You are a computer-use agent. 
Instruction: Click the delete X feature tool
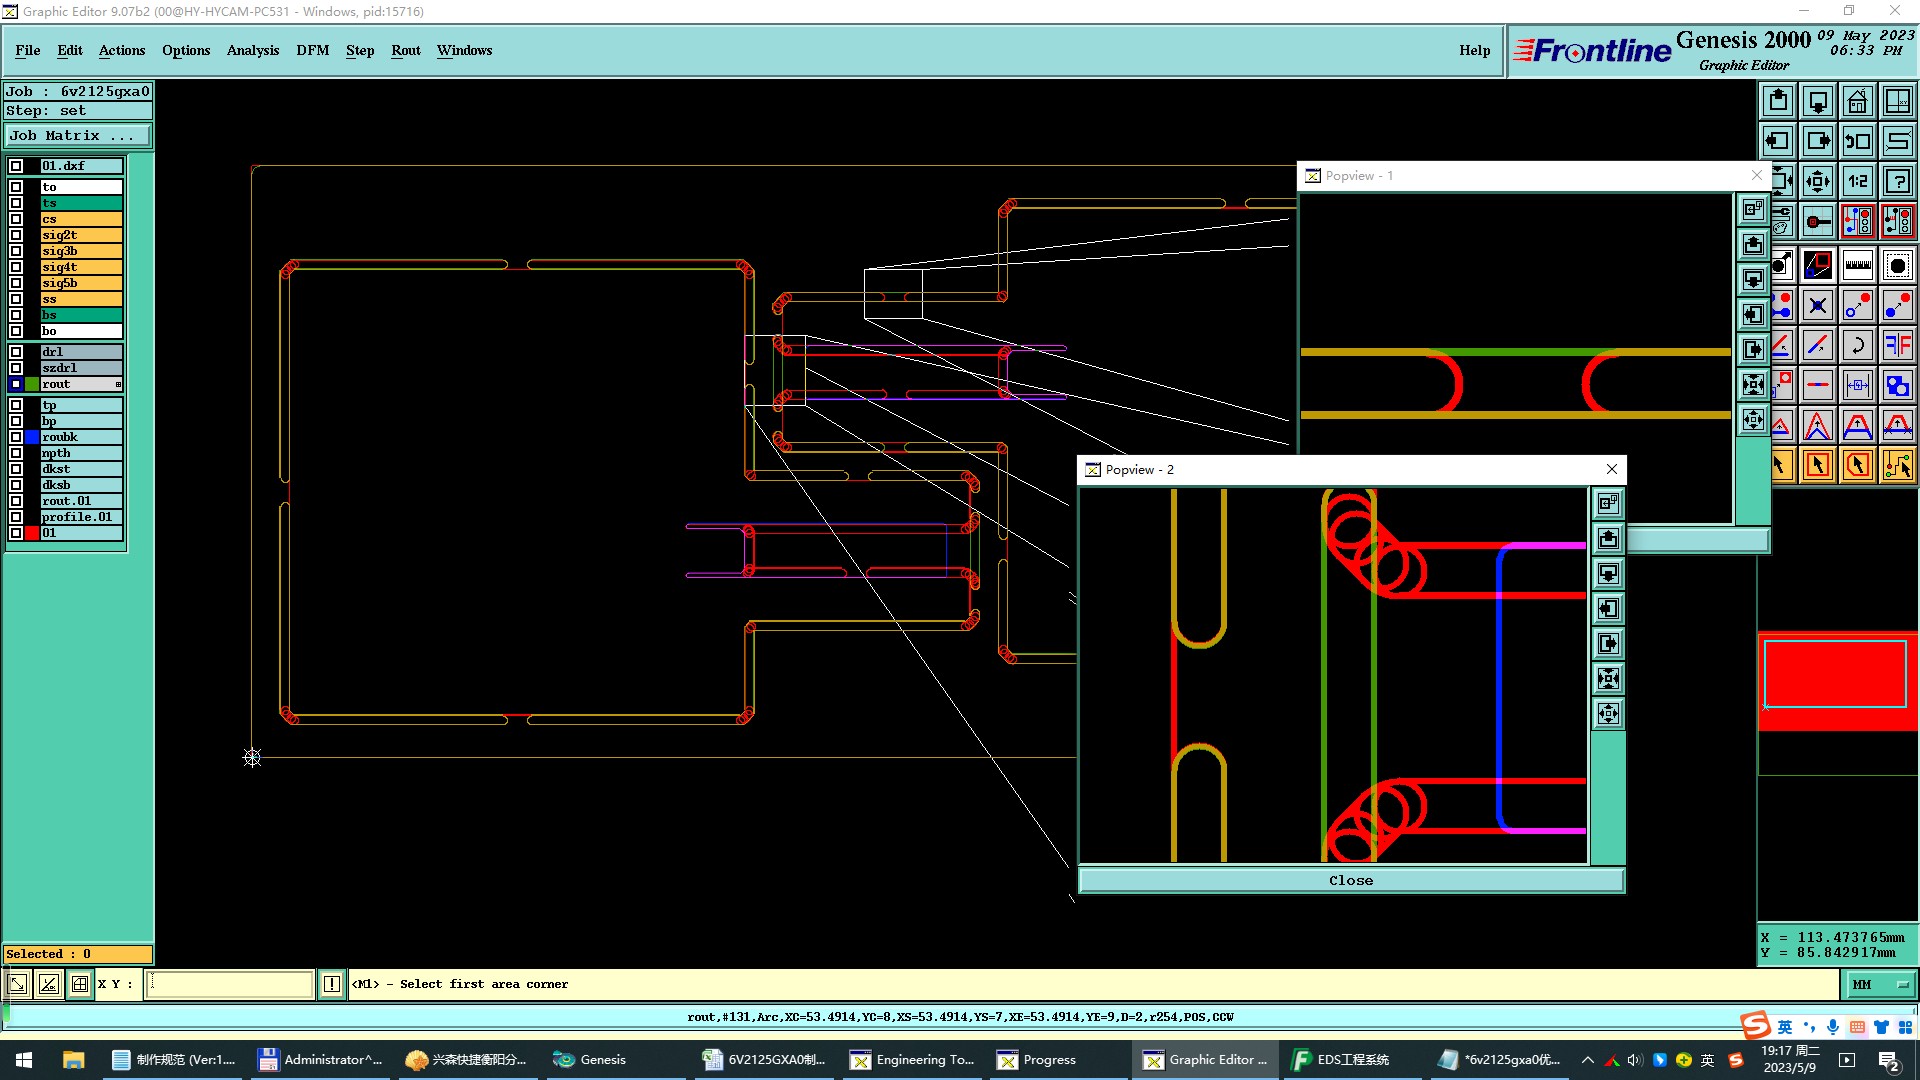1818,306
